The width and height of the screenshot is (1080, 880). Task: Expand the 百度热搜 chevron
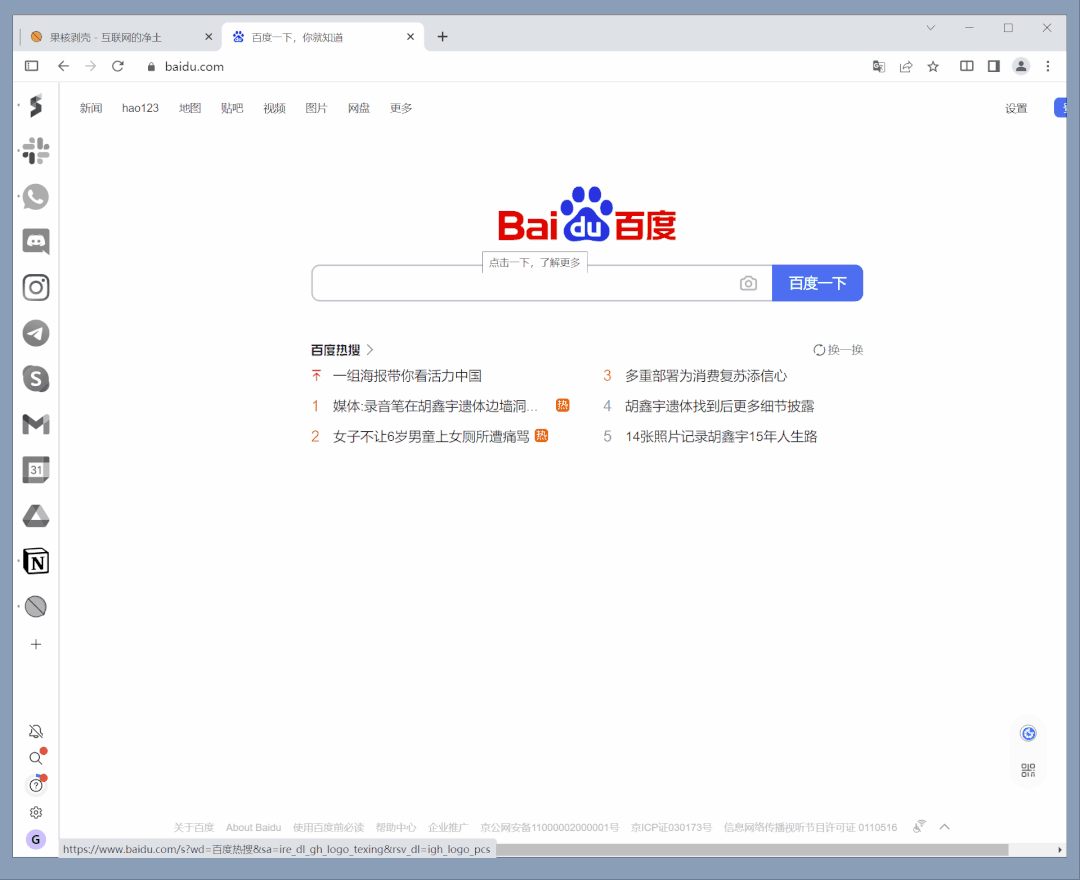pyautogui.click(x=370, y=350)
